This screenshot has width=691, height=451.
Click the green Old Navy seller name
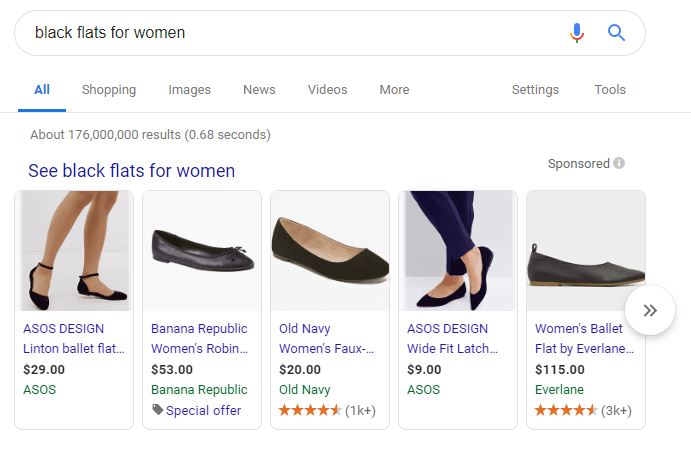[x=305, y=390]
